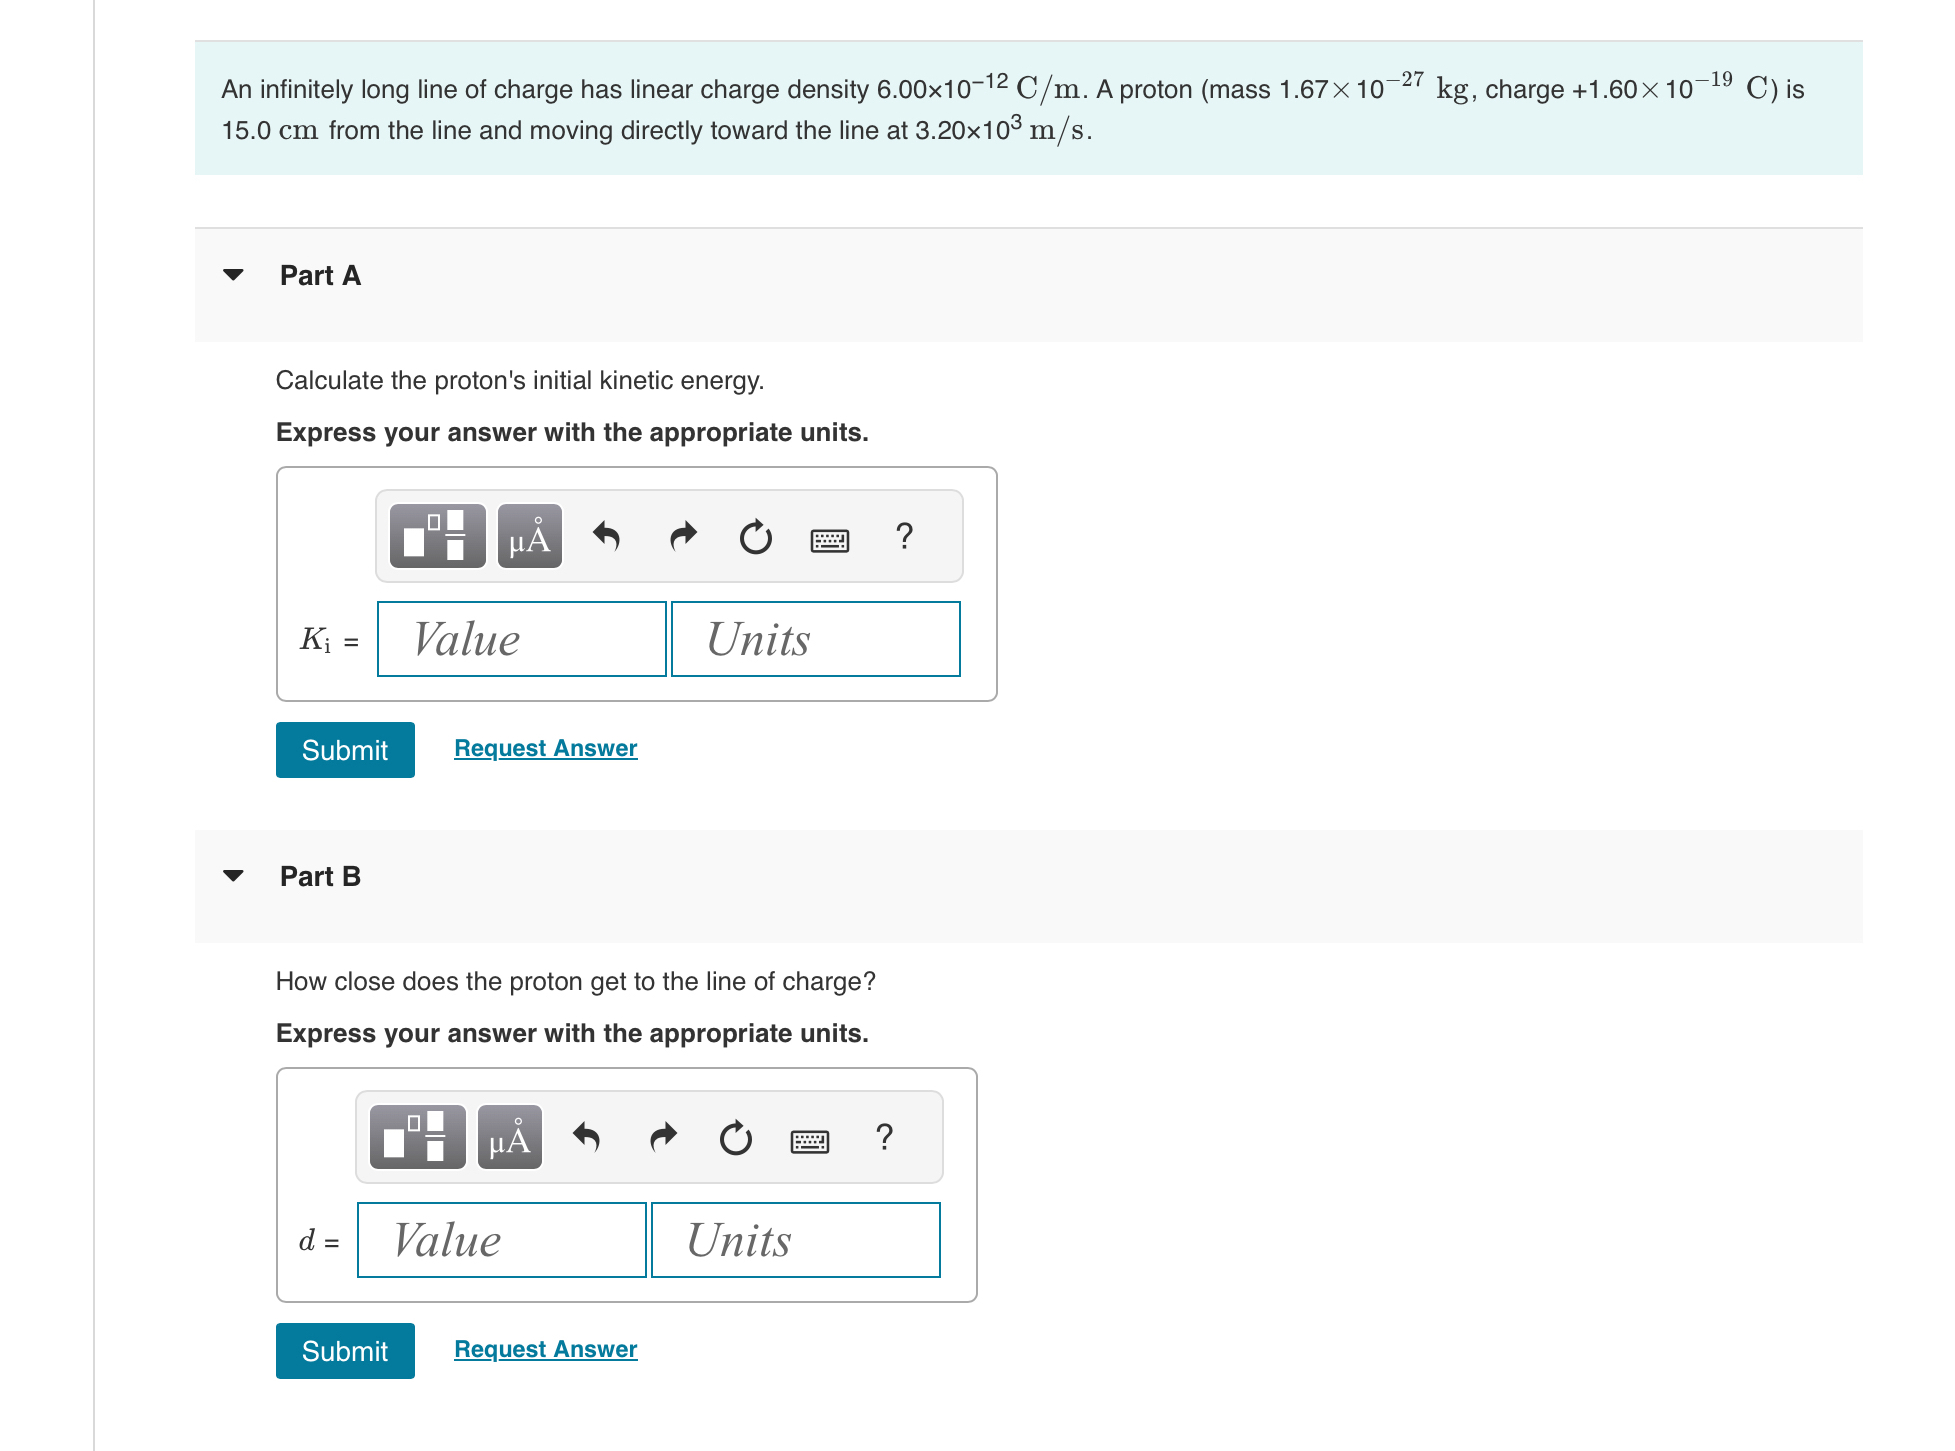Select the μÅ units icon in Part A
The height and width of the screenshot is (1451, 1955).
pyautogui.click(x=529, y=537)
